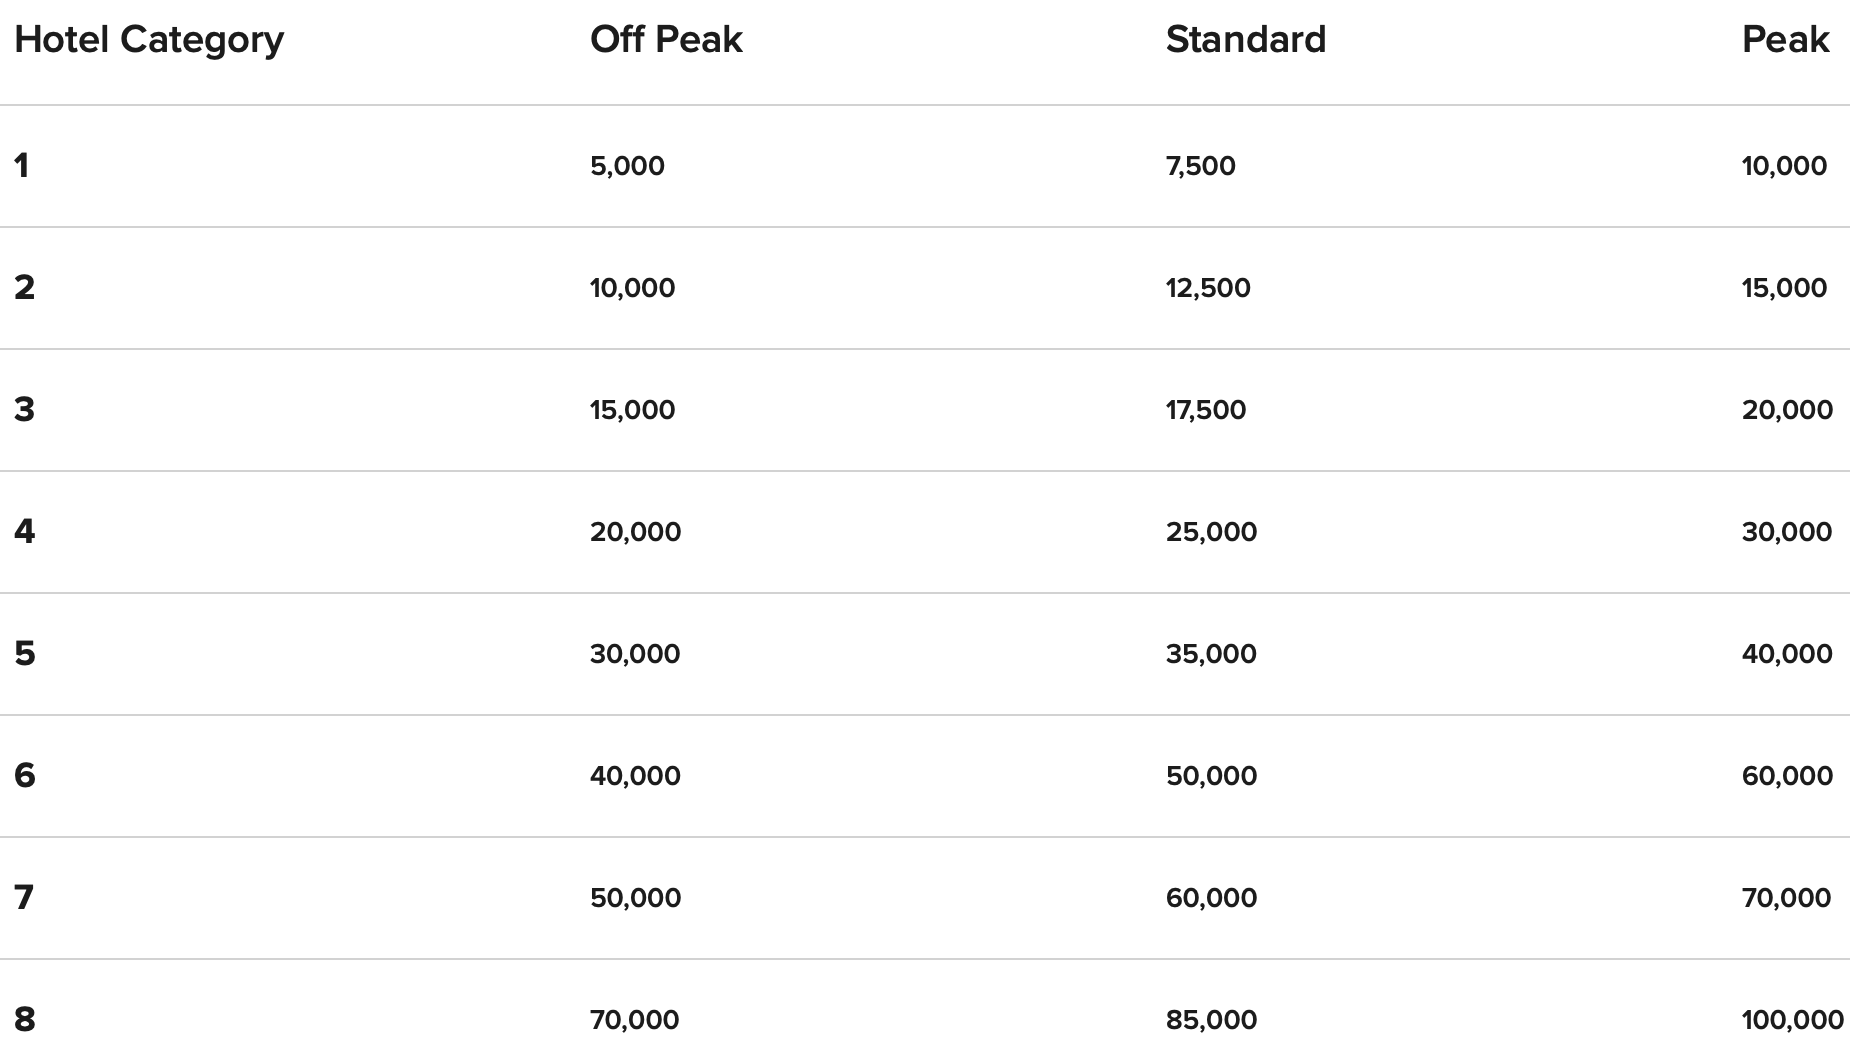This screenshot has width=1850, height=1040.
Task: Click the Hotel Category column header
Action: click(149, 40)
